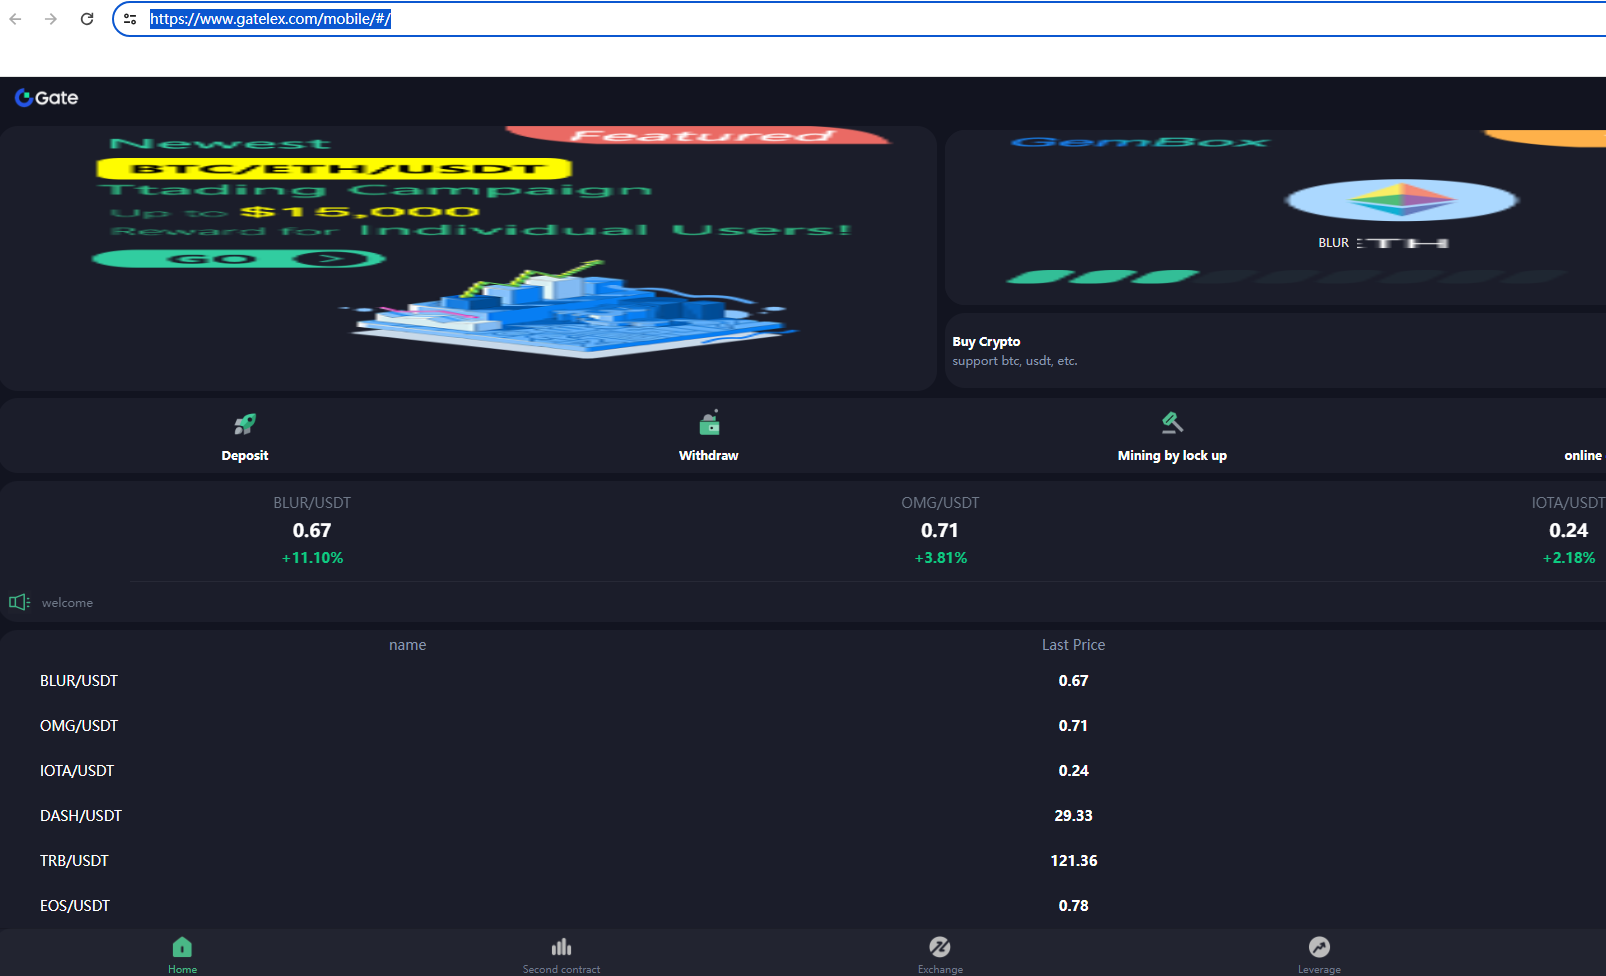This screenshot has height=976, width=1606.
Task: Open the EOS/USDT row in the list
Action: pyautogui.click(x=803, y=906)
